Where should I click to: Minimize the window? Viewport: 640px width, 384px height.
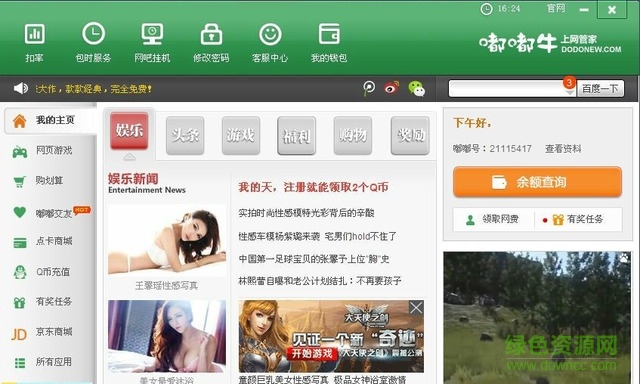click(584, 9)
